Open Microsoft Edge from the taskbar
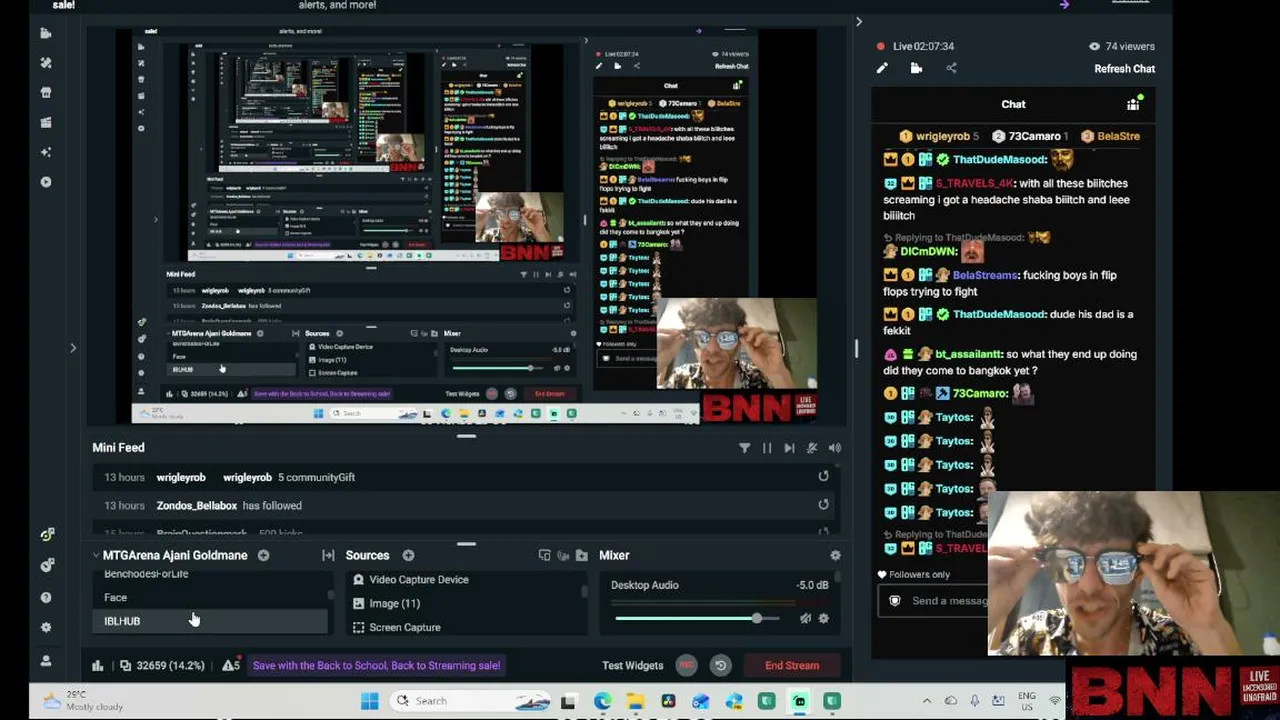1280x720 pixels. [x=602, y=701]
